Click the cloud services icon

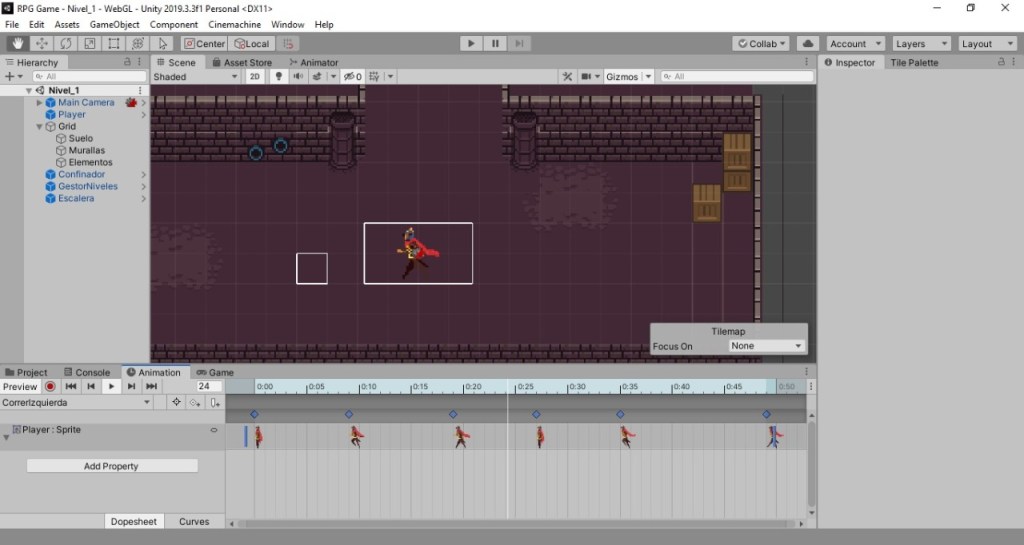click(808, 44)
